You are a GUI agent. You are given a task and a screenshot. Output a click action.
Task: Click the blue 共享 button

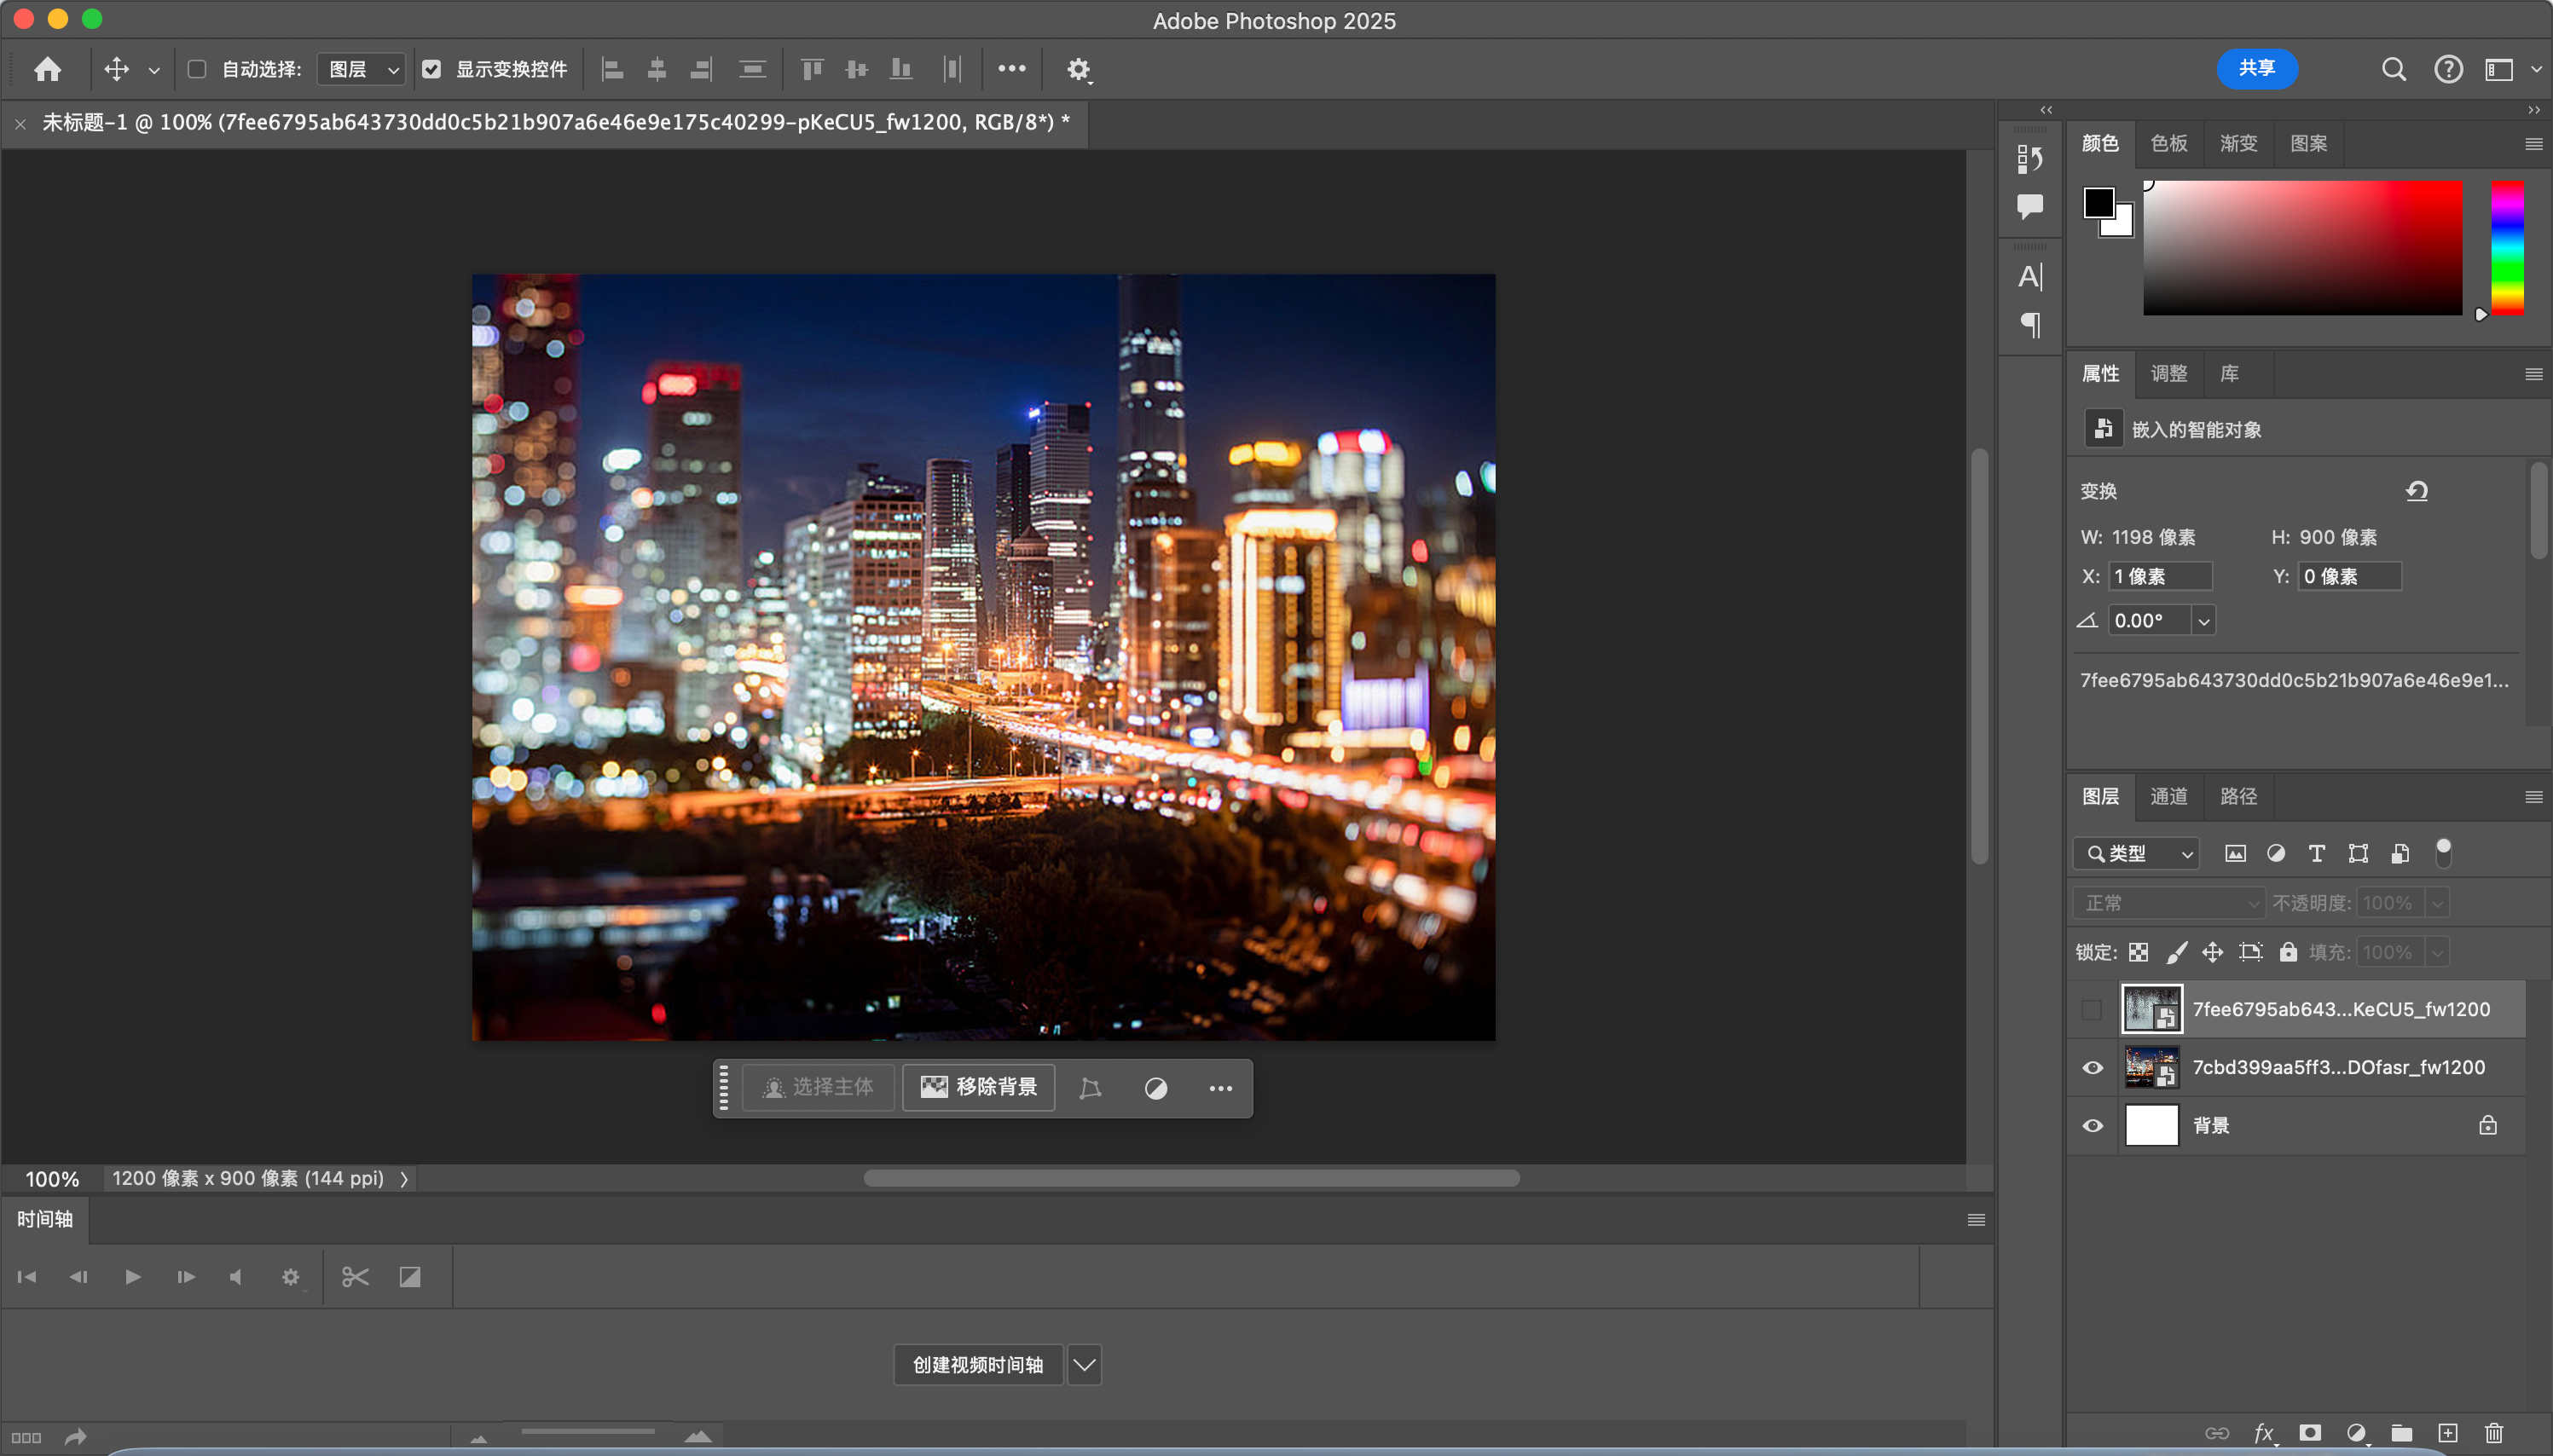tap(2256, 68)
